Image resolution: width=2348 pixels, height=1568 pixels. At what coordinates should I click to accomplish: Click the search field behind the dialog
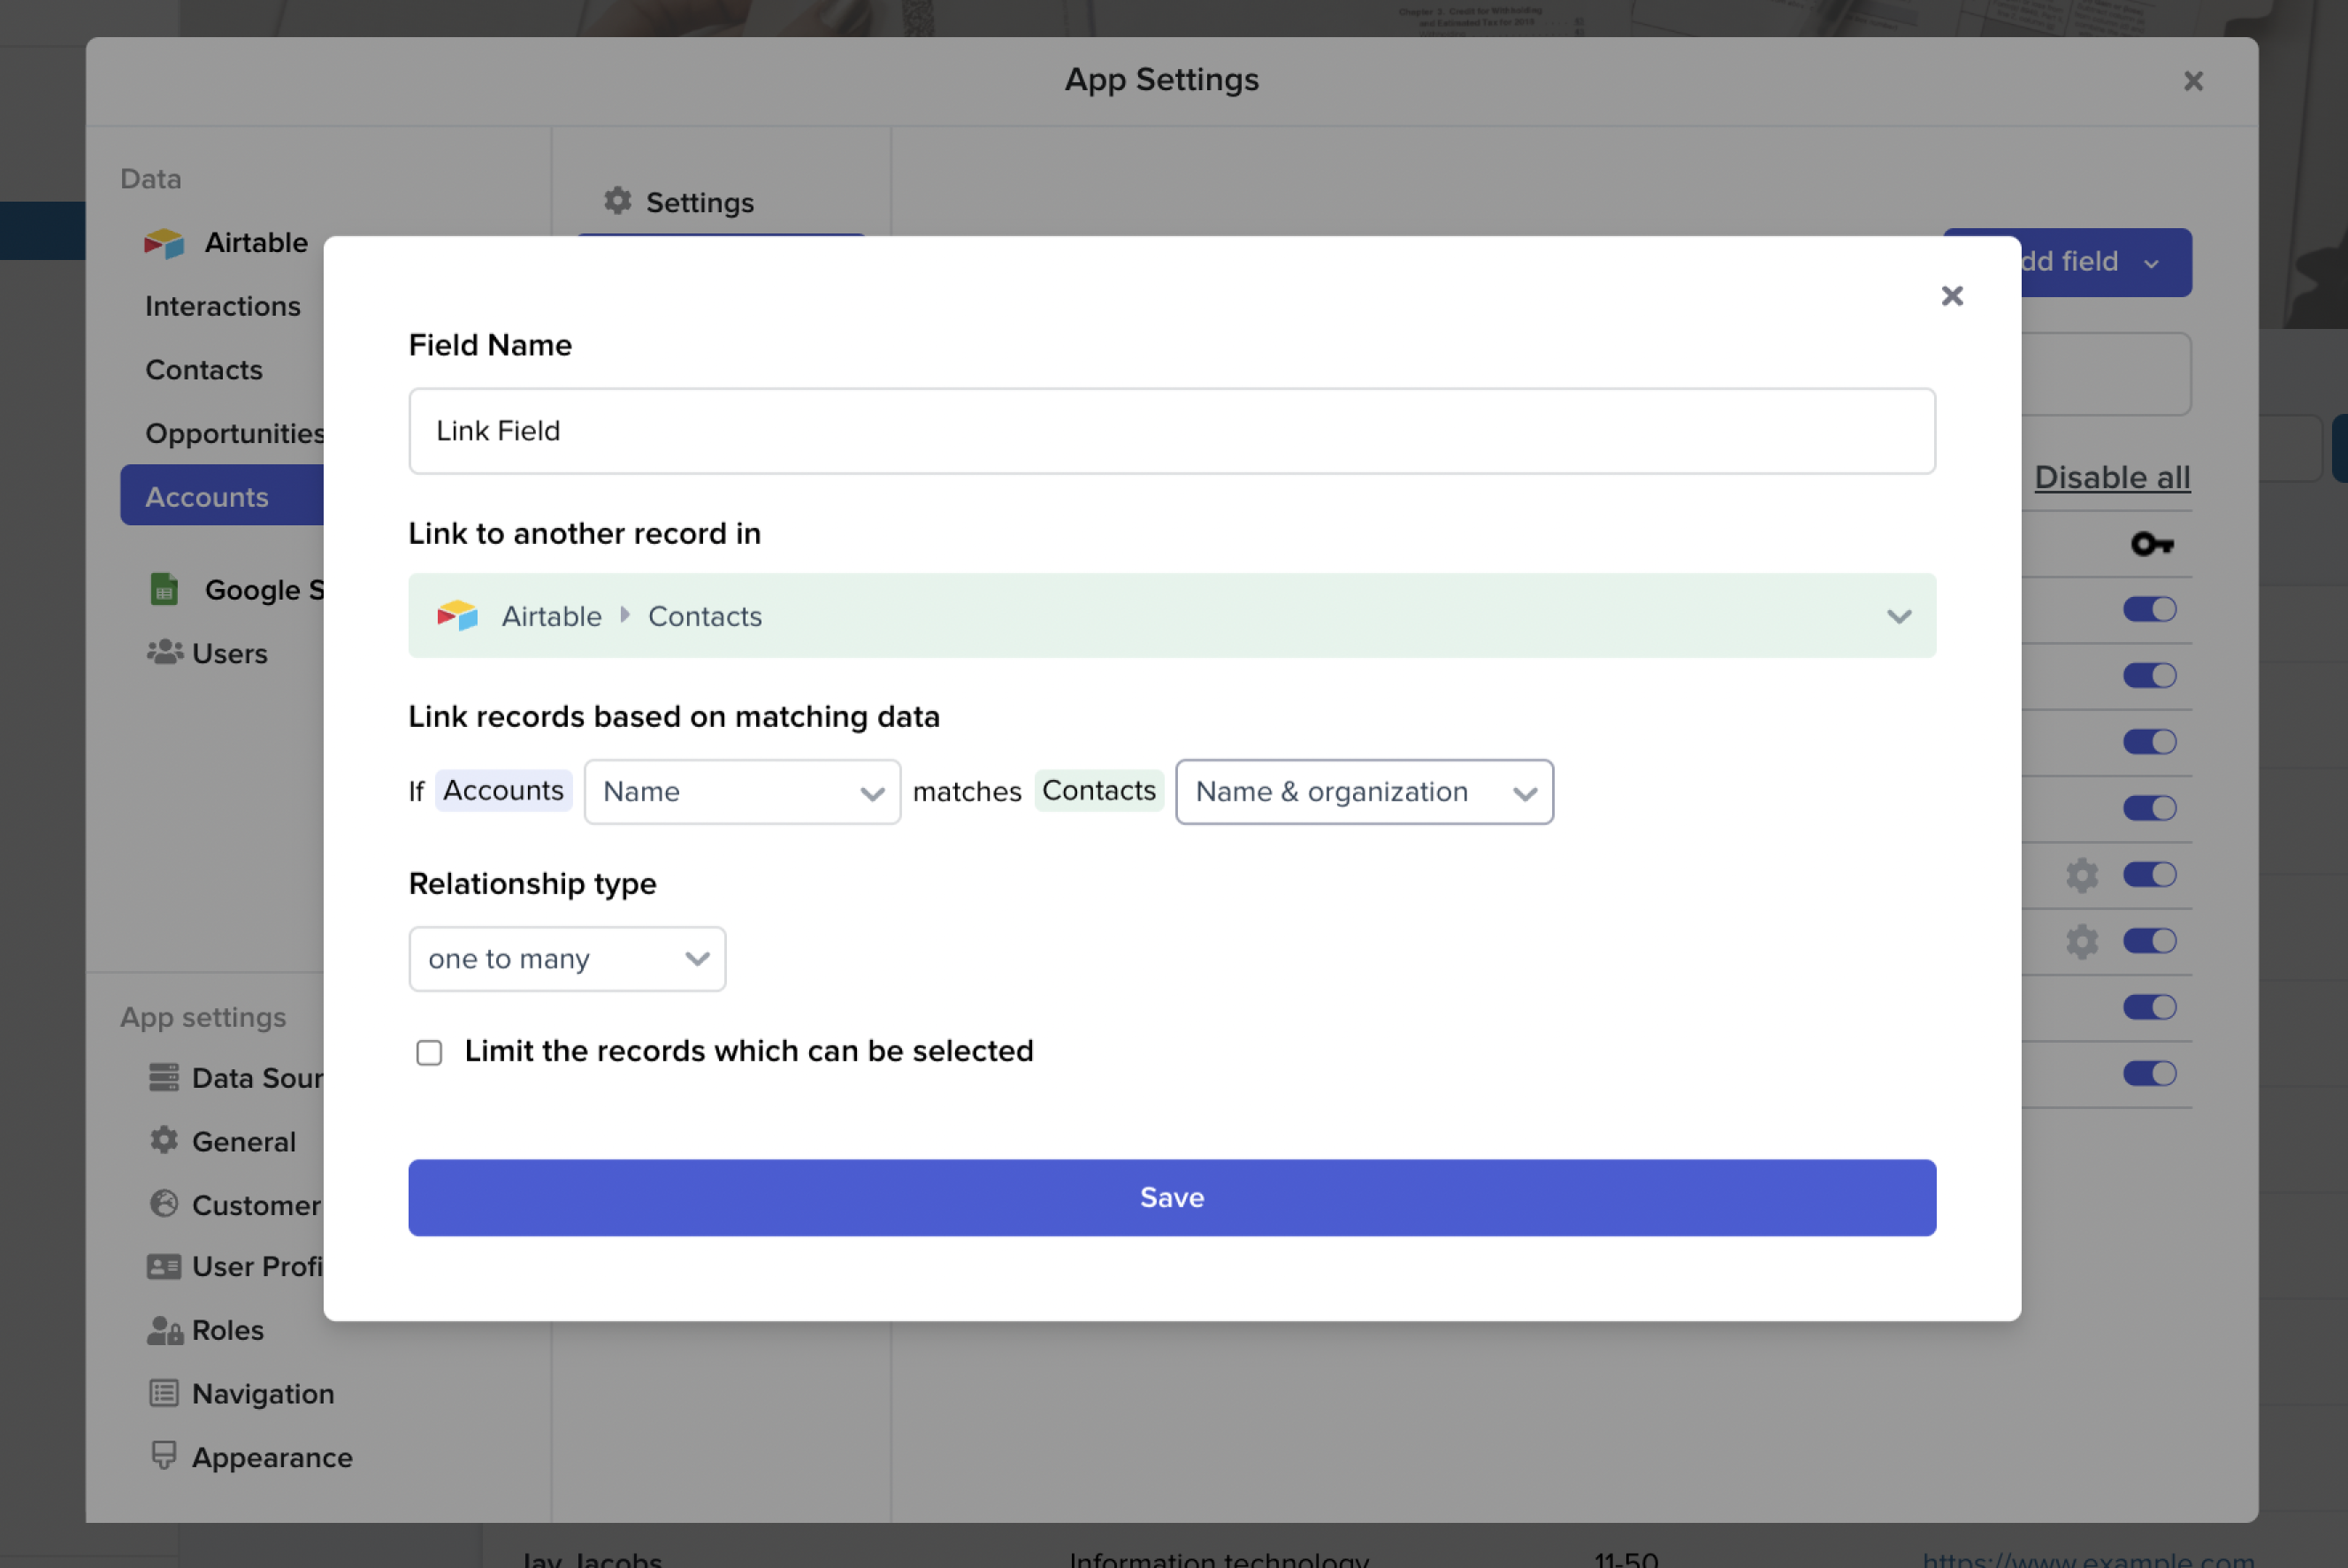[2105, 374]
